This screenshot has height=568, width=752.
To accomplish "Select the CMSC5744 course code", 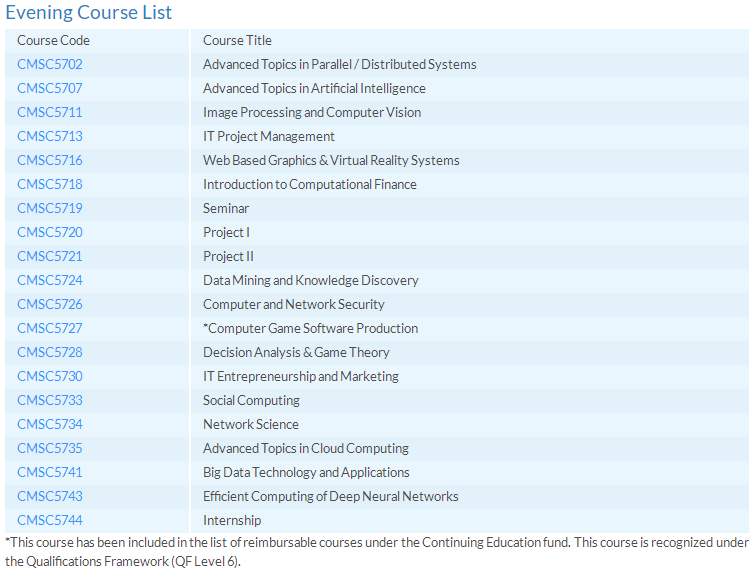I will pos(50,520).
